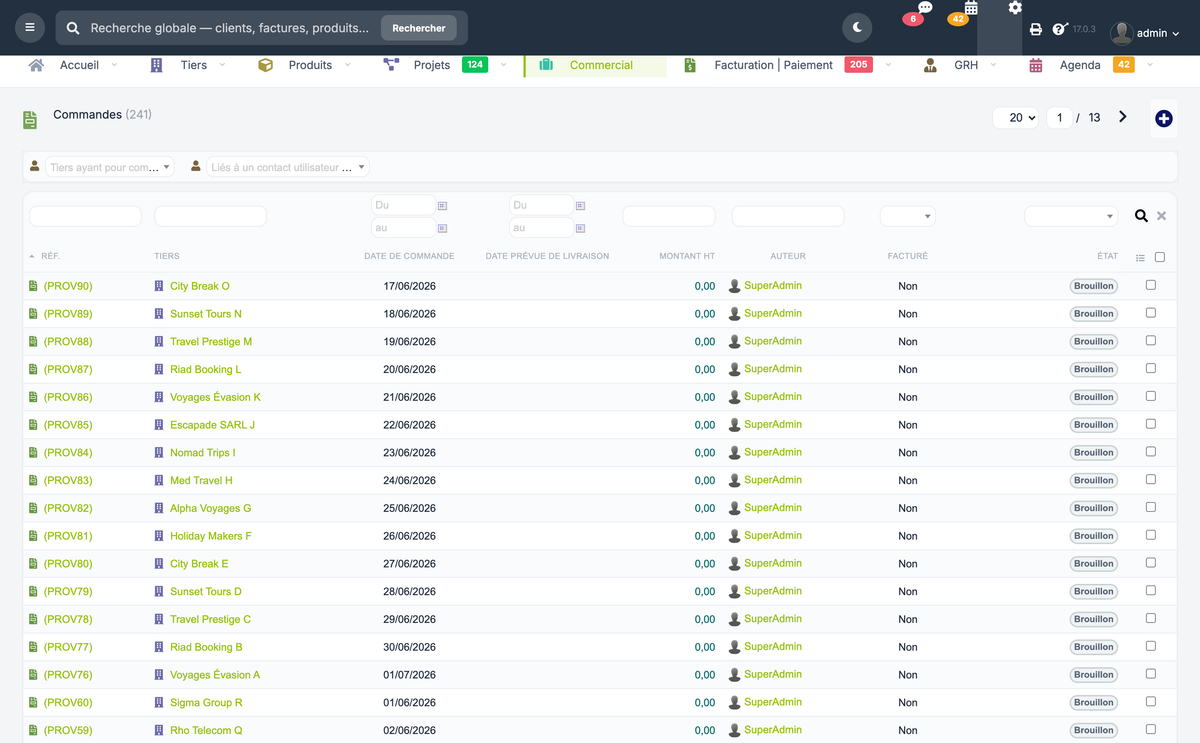
Task: Click the date 28/06/2026 cell
Action: point(410,592)
